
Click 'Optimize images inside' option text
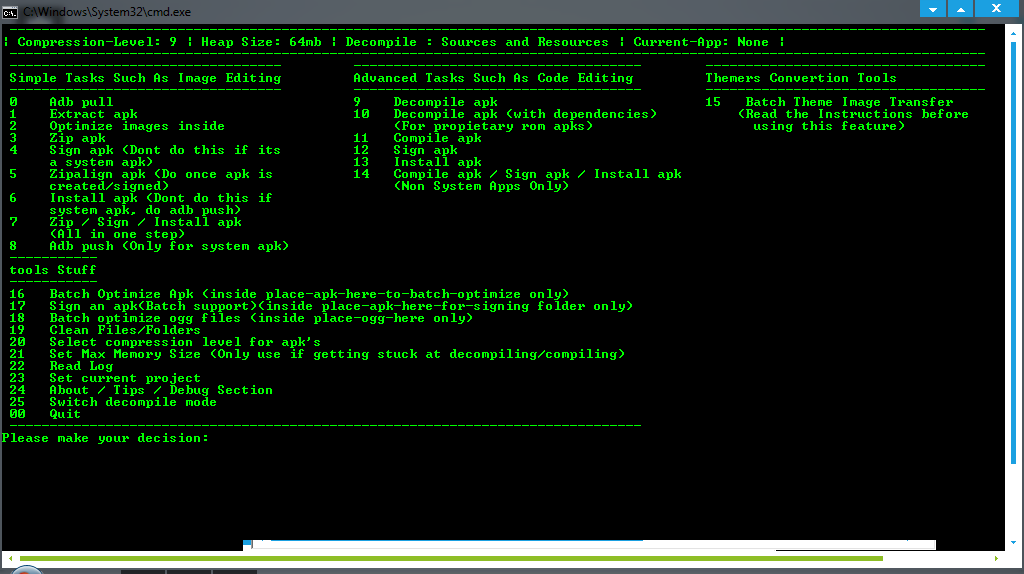pyautogui.click(x=136, y=126)
